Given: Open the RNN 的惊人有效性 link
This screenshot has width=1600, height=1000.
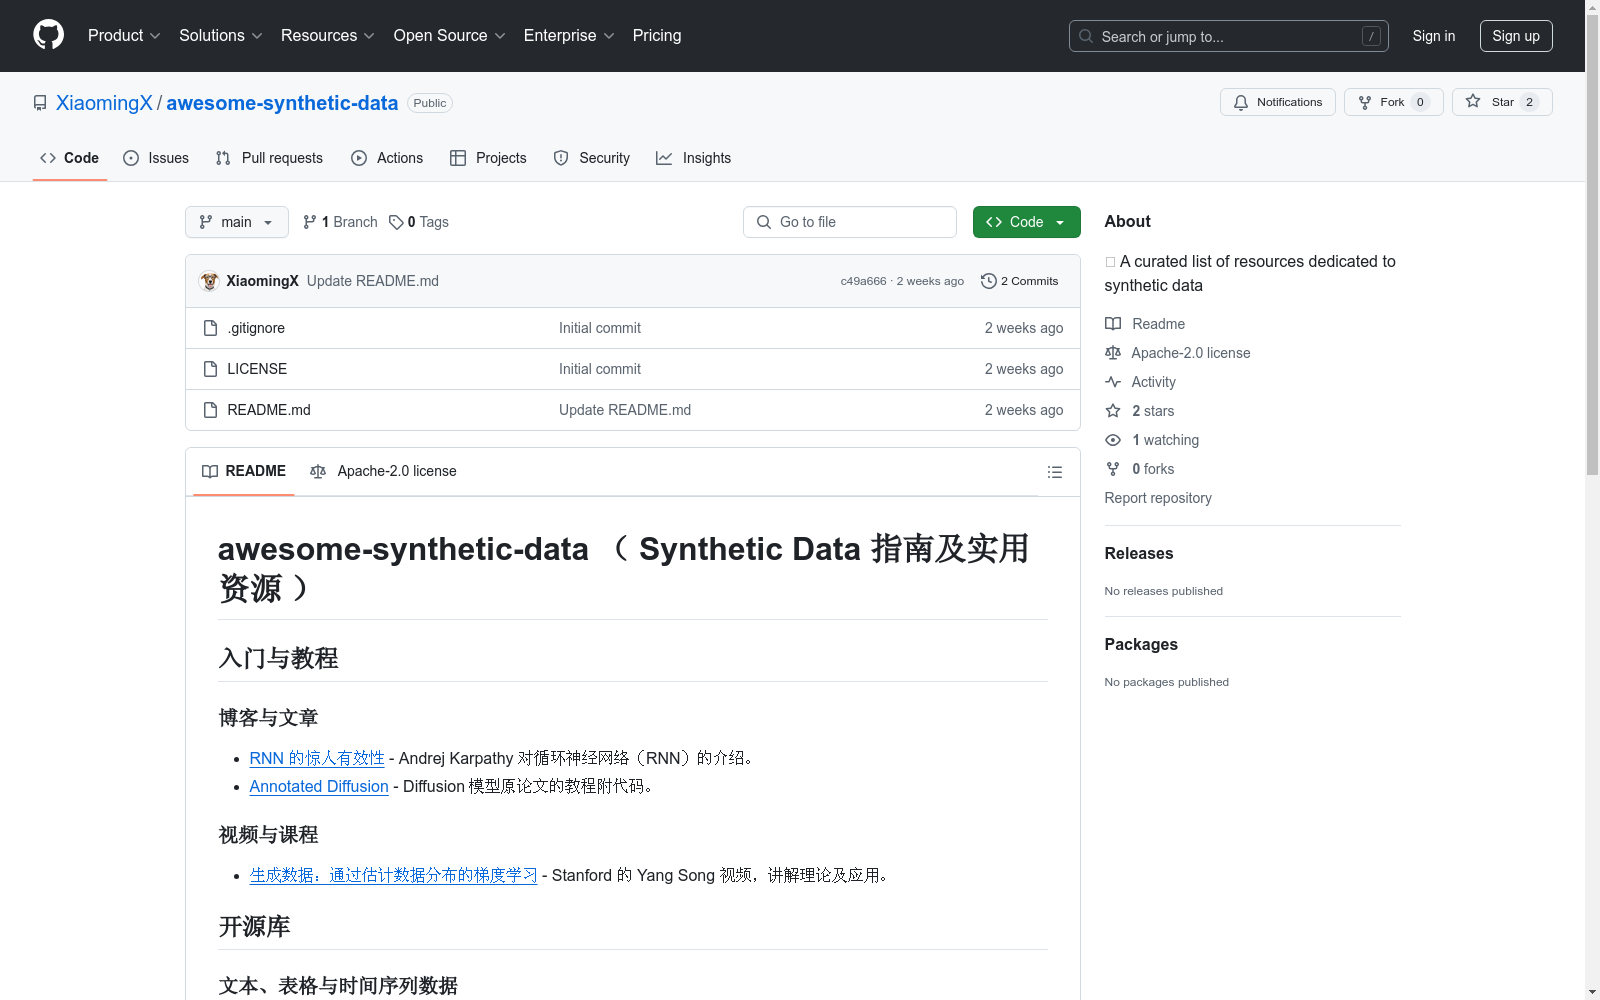Looking at the screenshot, I should [317, 758].
